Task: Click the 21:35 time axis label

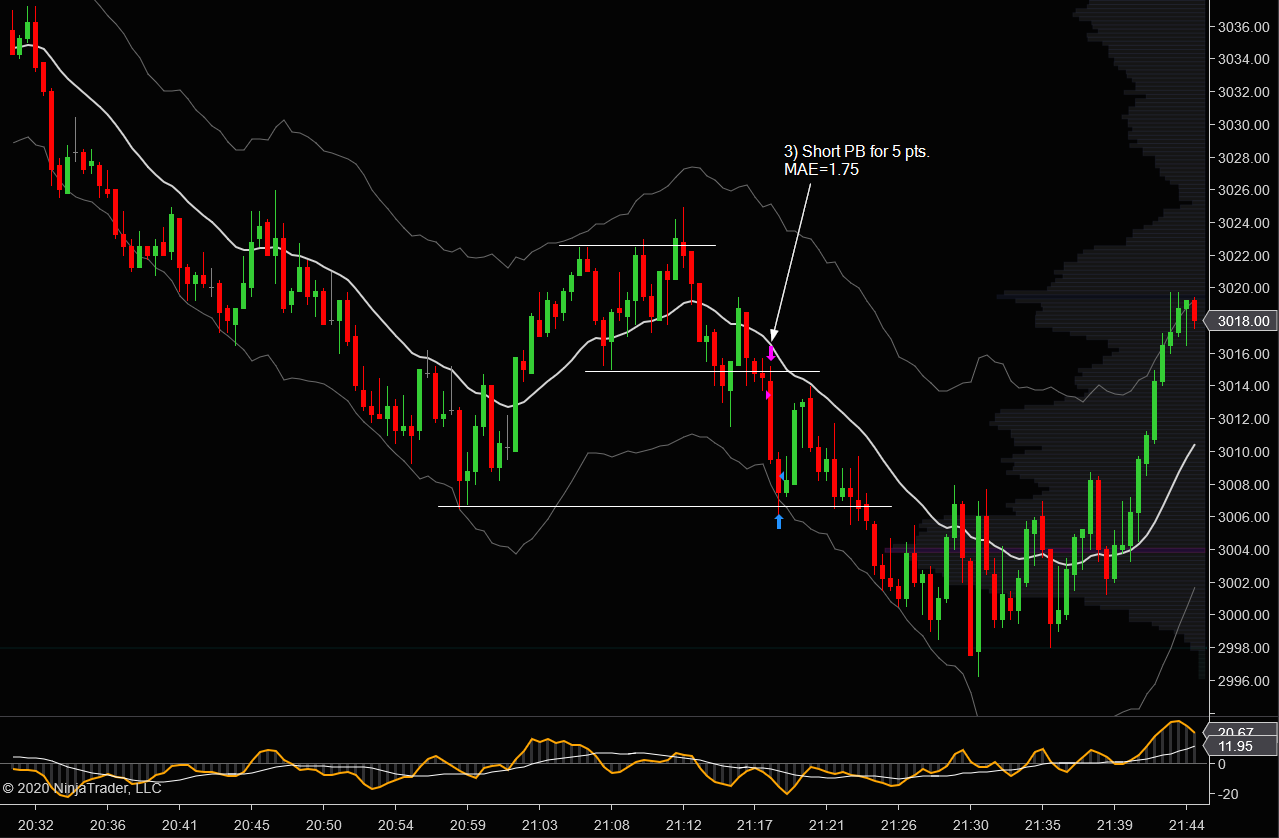Action: [x=1041, y=825]
